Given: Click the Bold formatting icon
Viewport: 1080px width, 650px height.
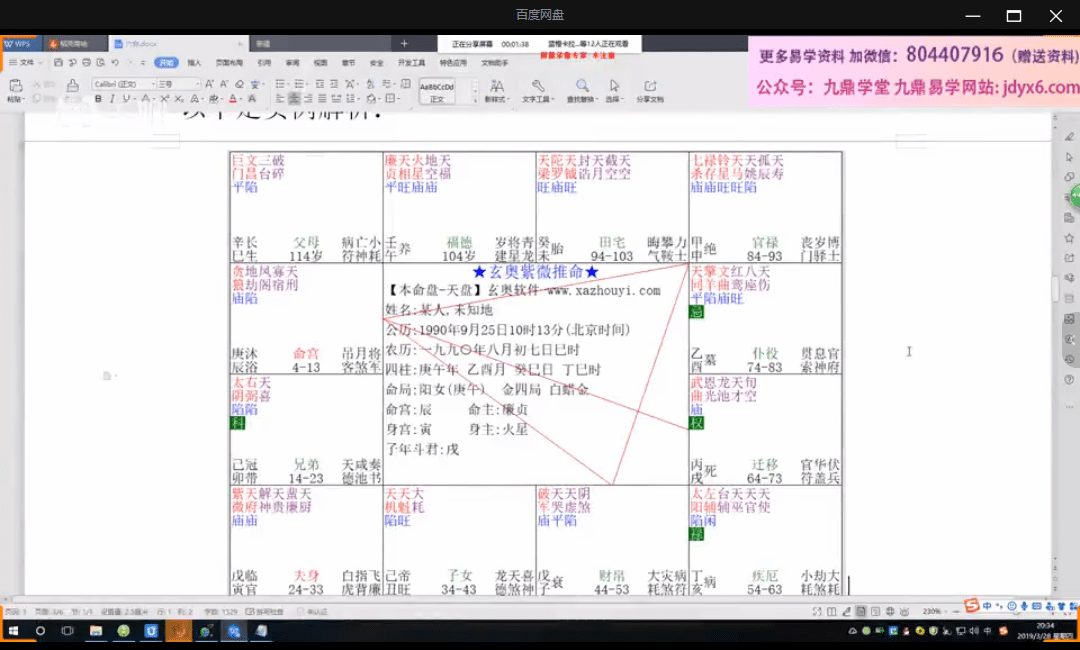Looking at the screenshot, I should [x=98, y=99].
